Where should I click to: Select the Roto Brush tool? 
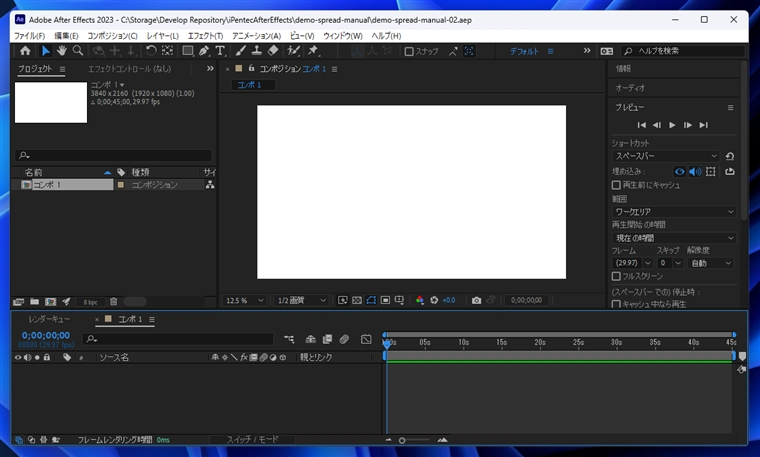(x=293, y=50)
